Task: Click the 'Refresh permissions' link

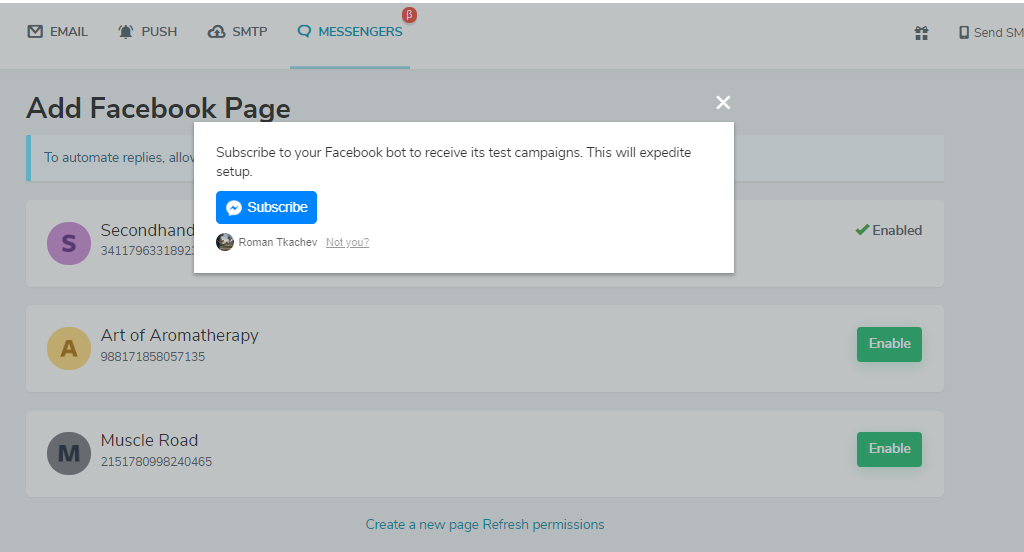Action: [x=544, y=524]
